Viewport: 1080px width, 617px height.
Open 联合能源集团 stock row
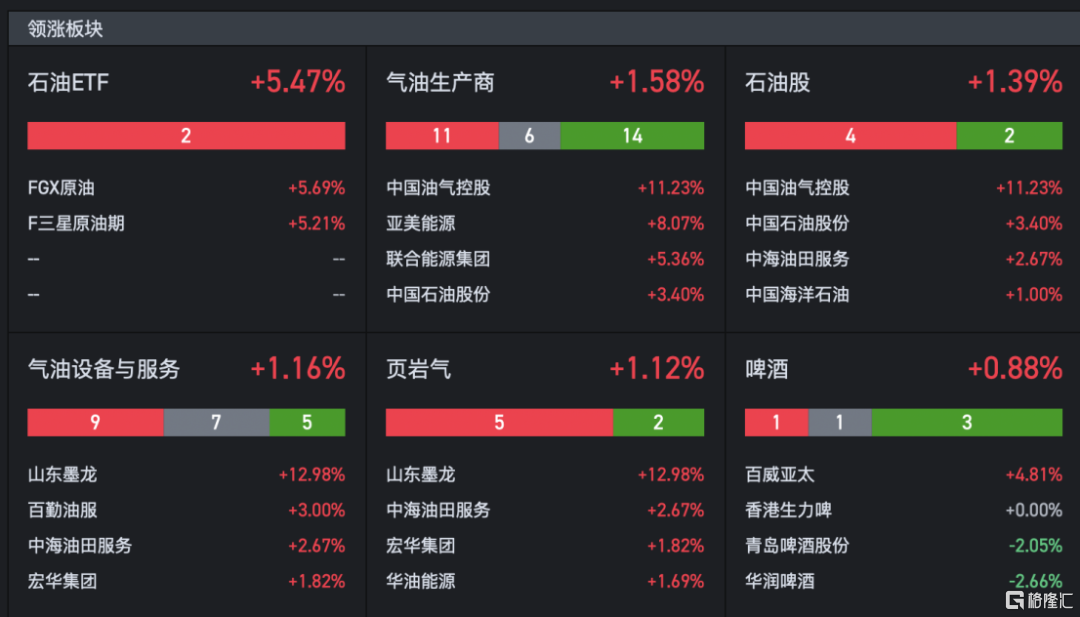tap(545, 260)
